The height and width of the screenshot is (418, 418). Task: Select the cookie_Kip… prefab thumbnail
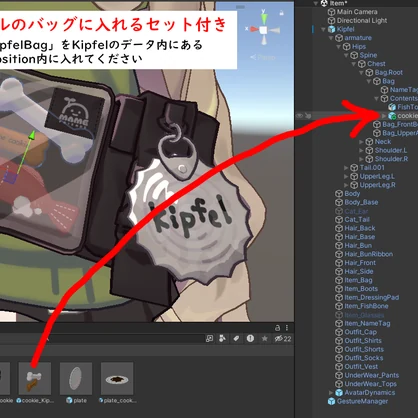[35, 378]
